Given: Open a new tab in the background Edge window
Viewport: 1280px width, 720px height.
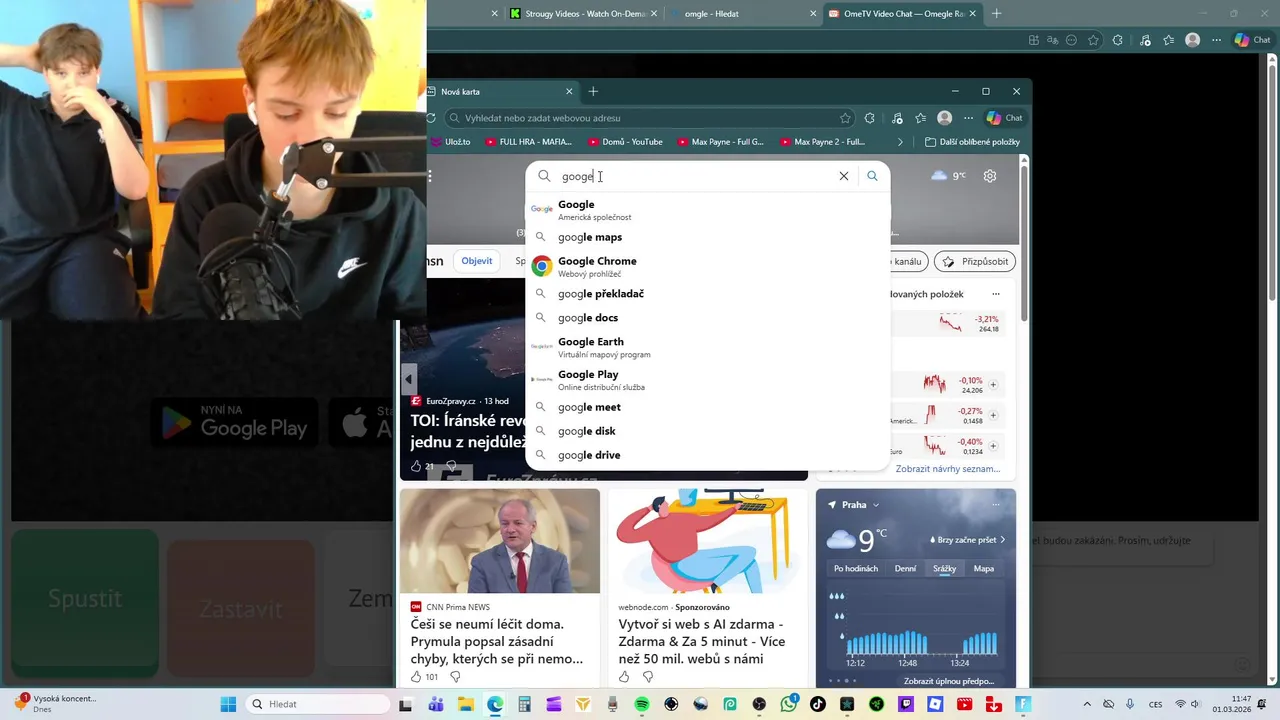Looking at the screenshot, I should tap(996, 14).
